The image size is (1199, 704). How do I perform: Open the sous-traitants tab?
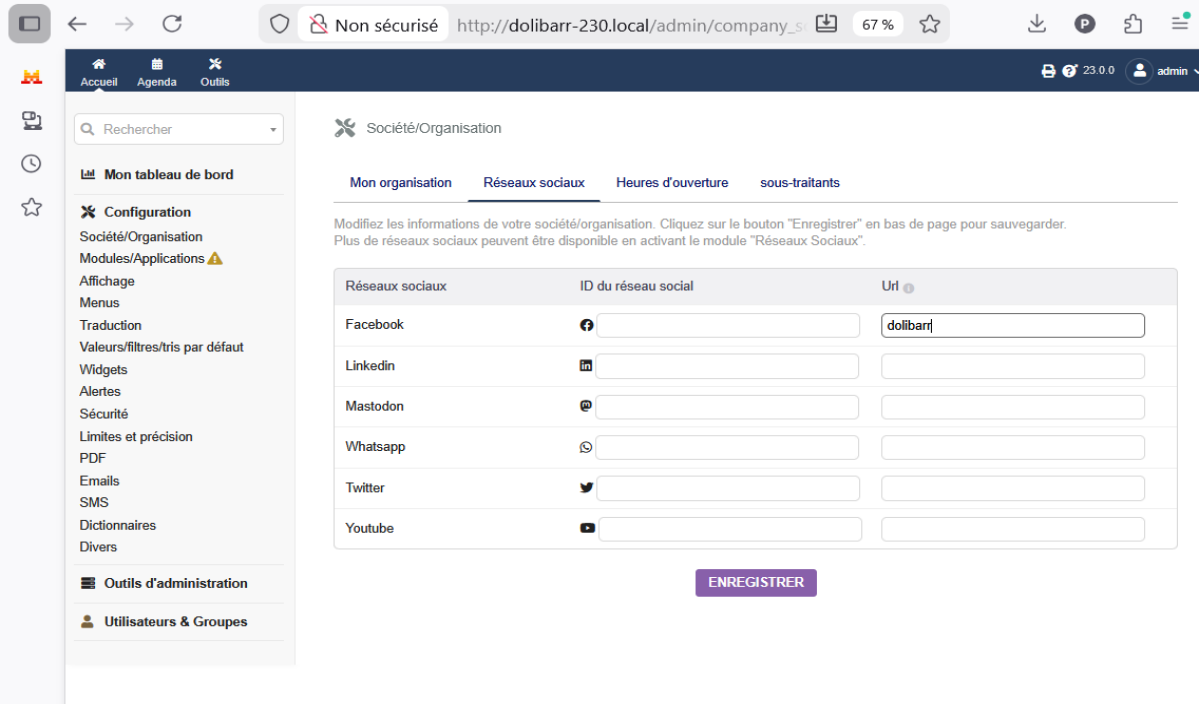pos(800,183)
